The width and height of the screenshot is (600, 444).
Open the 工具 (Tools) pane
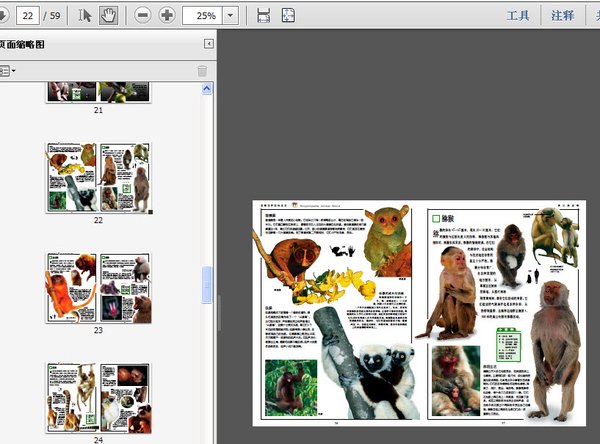517,15
